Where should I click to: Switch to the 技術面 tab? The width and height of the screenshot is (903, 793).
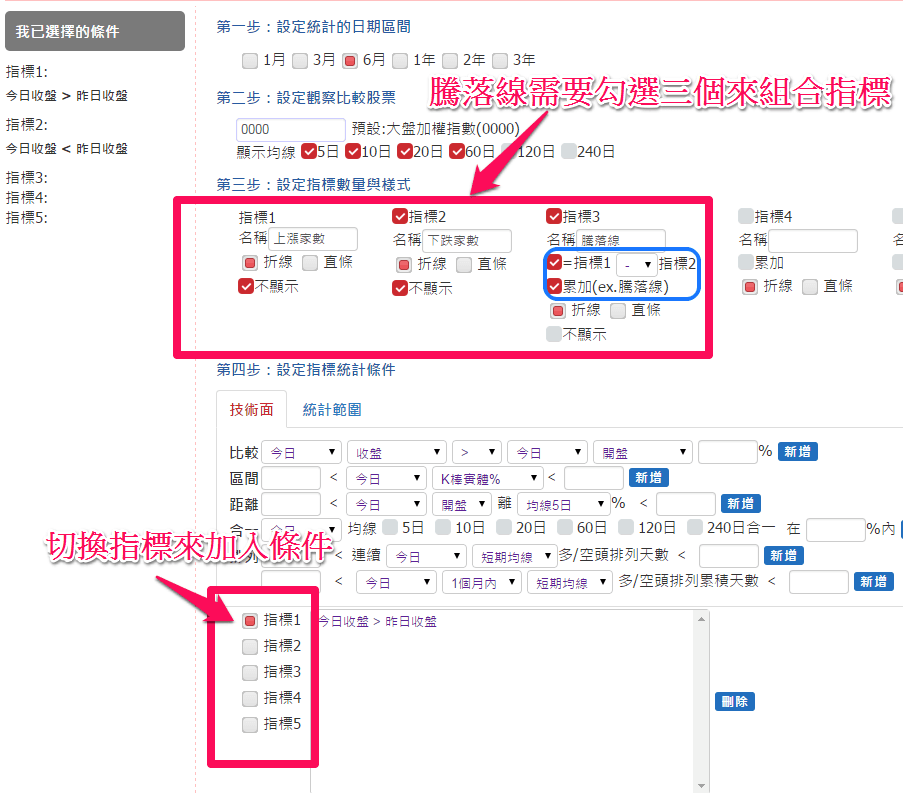[251, 409]
